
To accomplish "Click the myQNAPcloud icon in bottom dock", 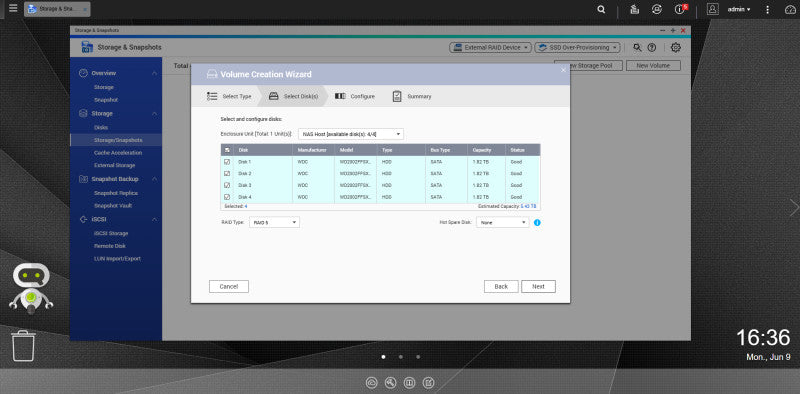I will tap(371, 382).
